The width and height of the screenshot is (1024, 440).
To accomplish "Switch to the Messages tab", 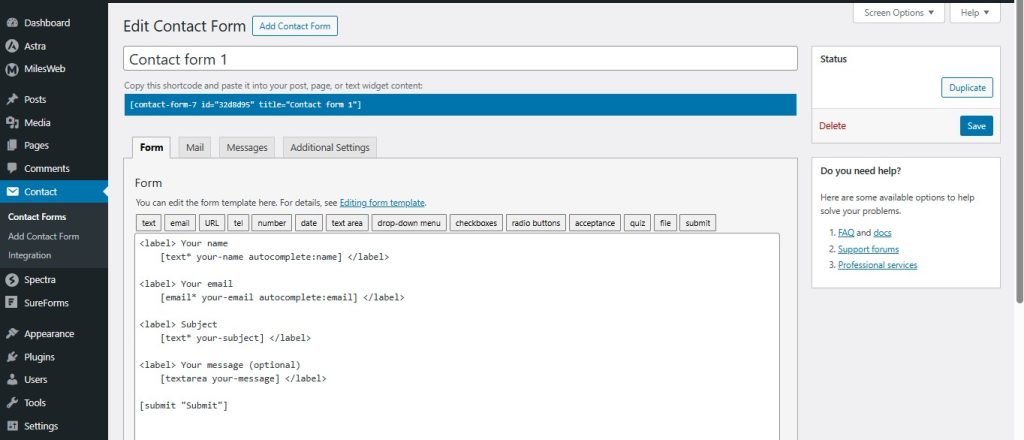I will tap(247, 148).
